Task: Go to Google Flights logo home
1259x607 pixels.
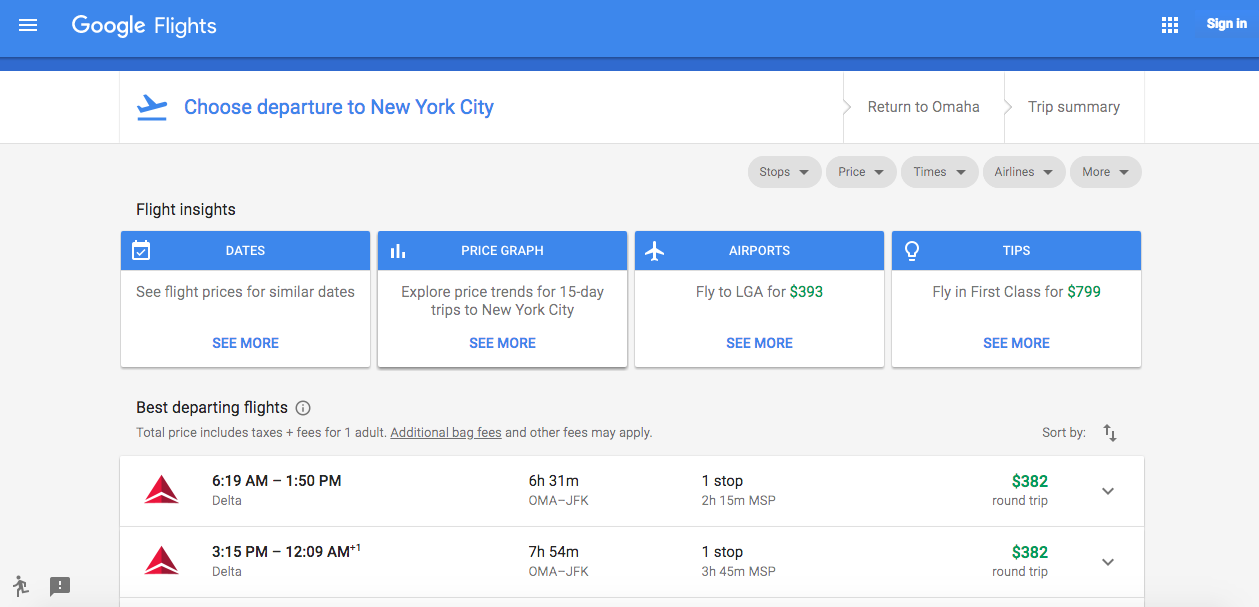Action: [x=144, y=26]
